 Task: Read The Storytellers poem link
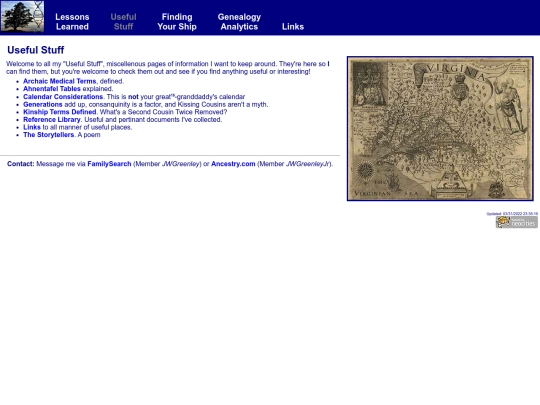(x=49, y=135)
